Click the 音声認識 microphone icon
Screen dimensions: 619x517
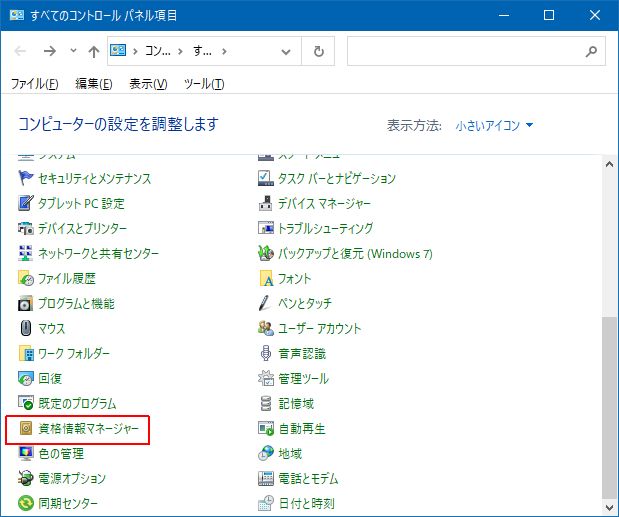point(266,354)
